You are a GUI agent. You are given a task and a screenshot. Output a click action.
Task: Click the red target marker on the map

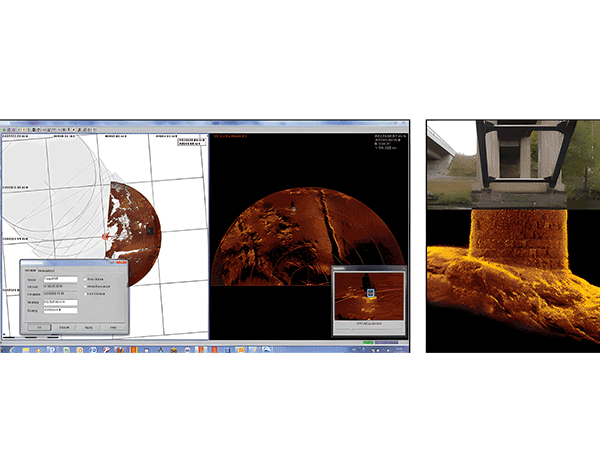coord(105,237)
